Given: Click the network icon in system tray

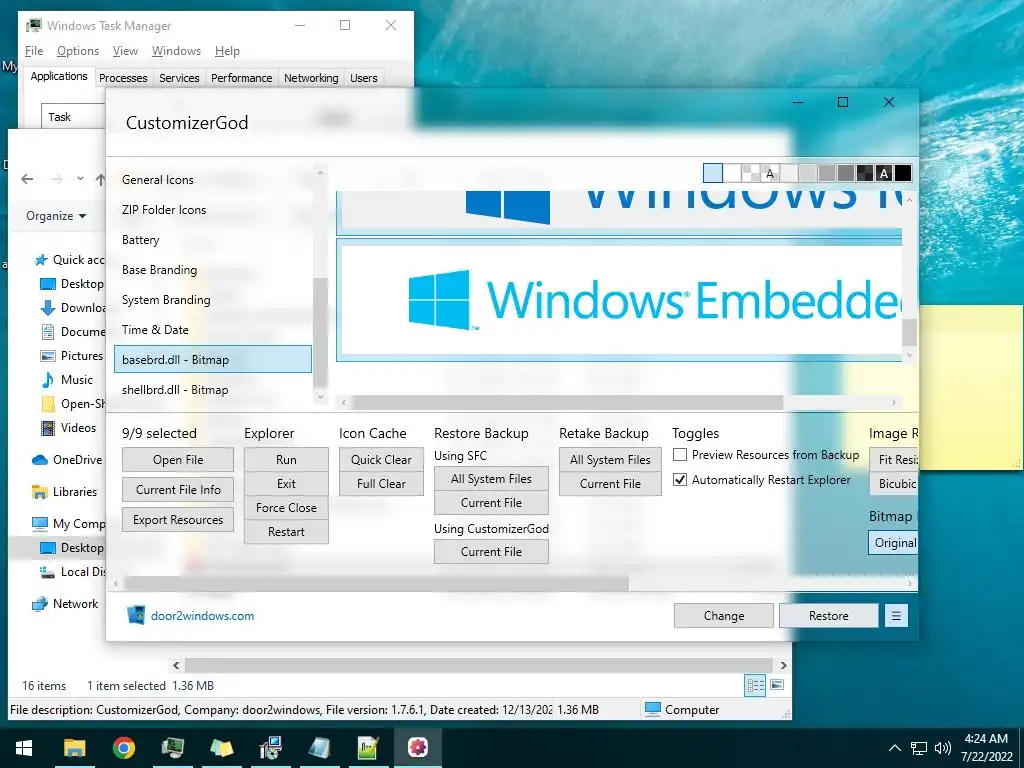Looking at the screenshot, I should point(919,748).
